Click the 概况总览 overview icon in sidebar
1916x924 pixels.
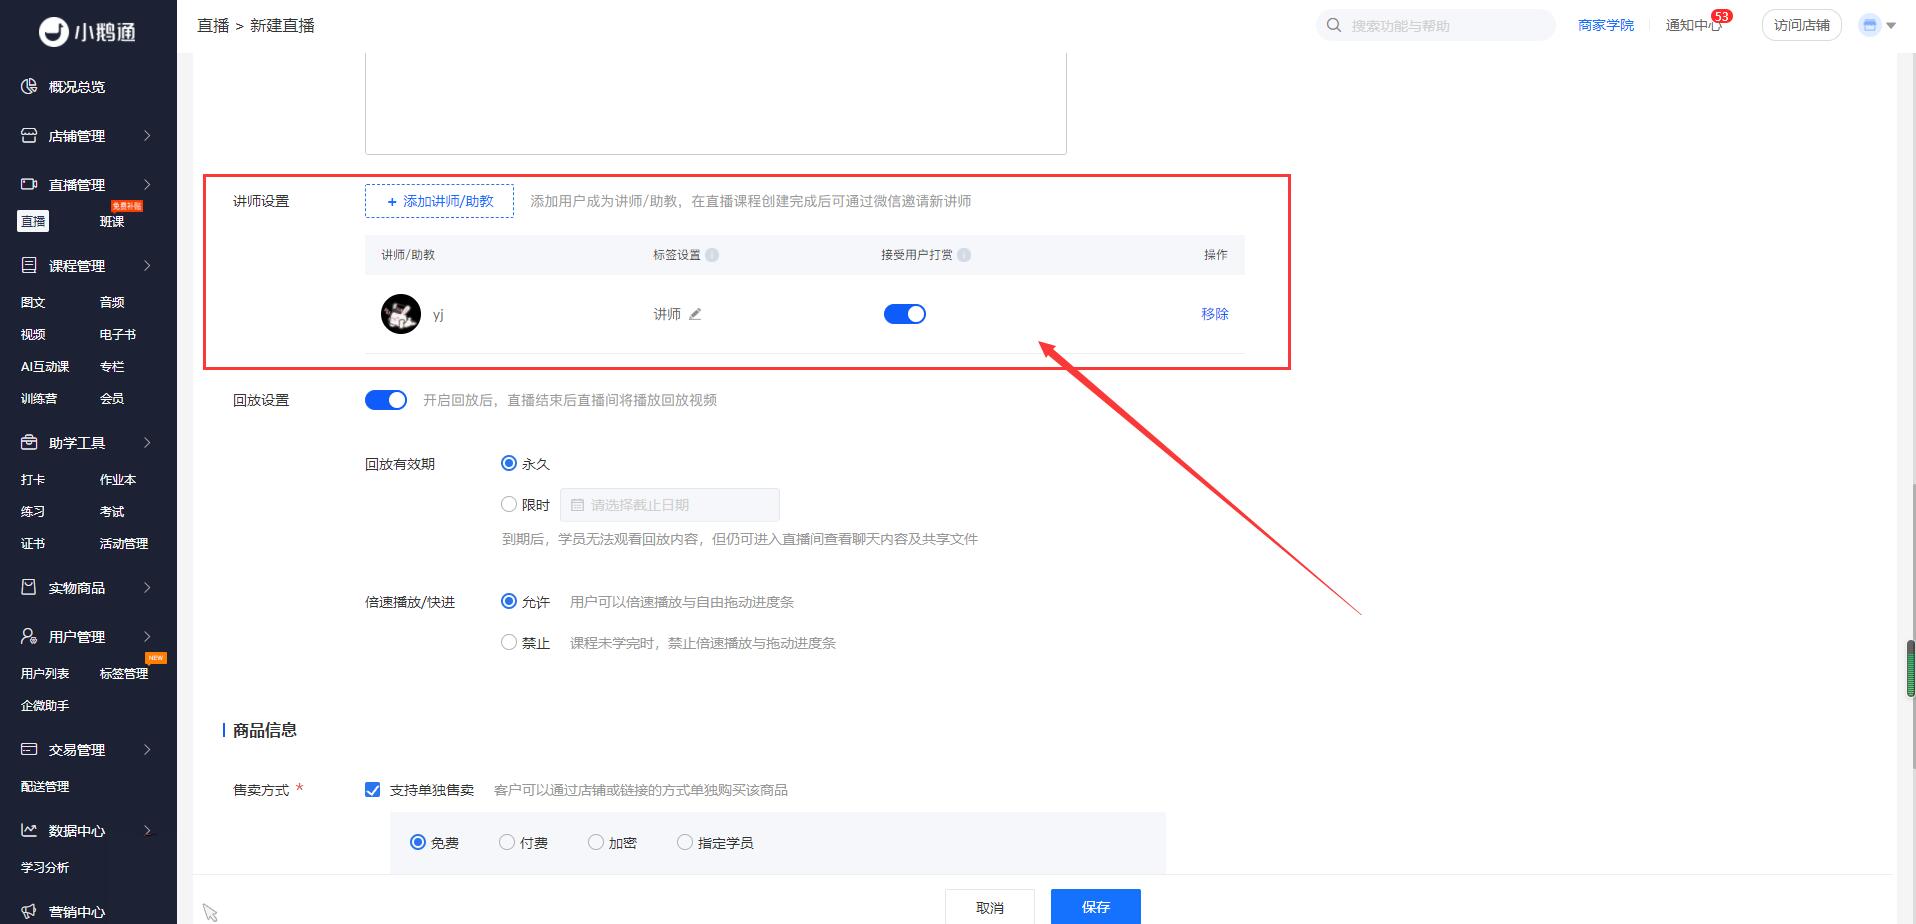29,87
